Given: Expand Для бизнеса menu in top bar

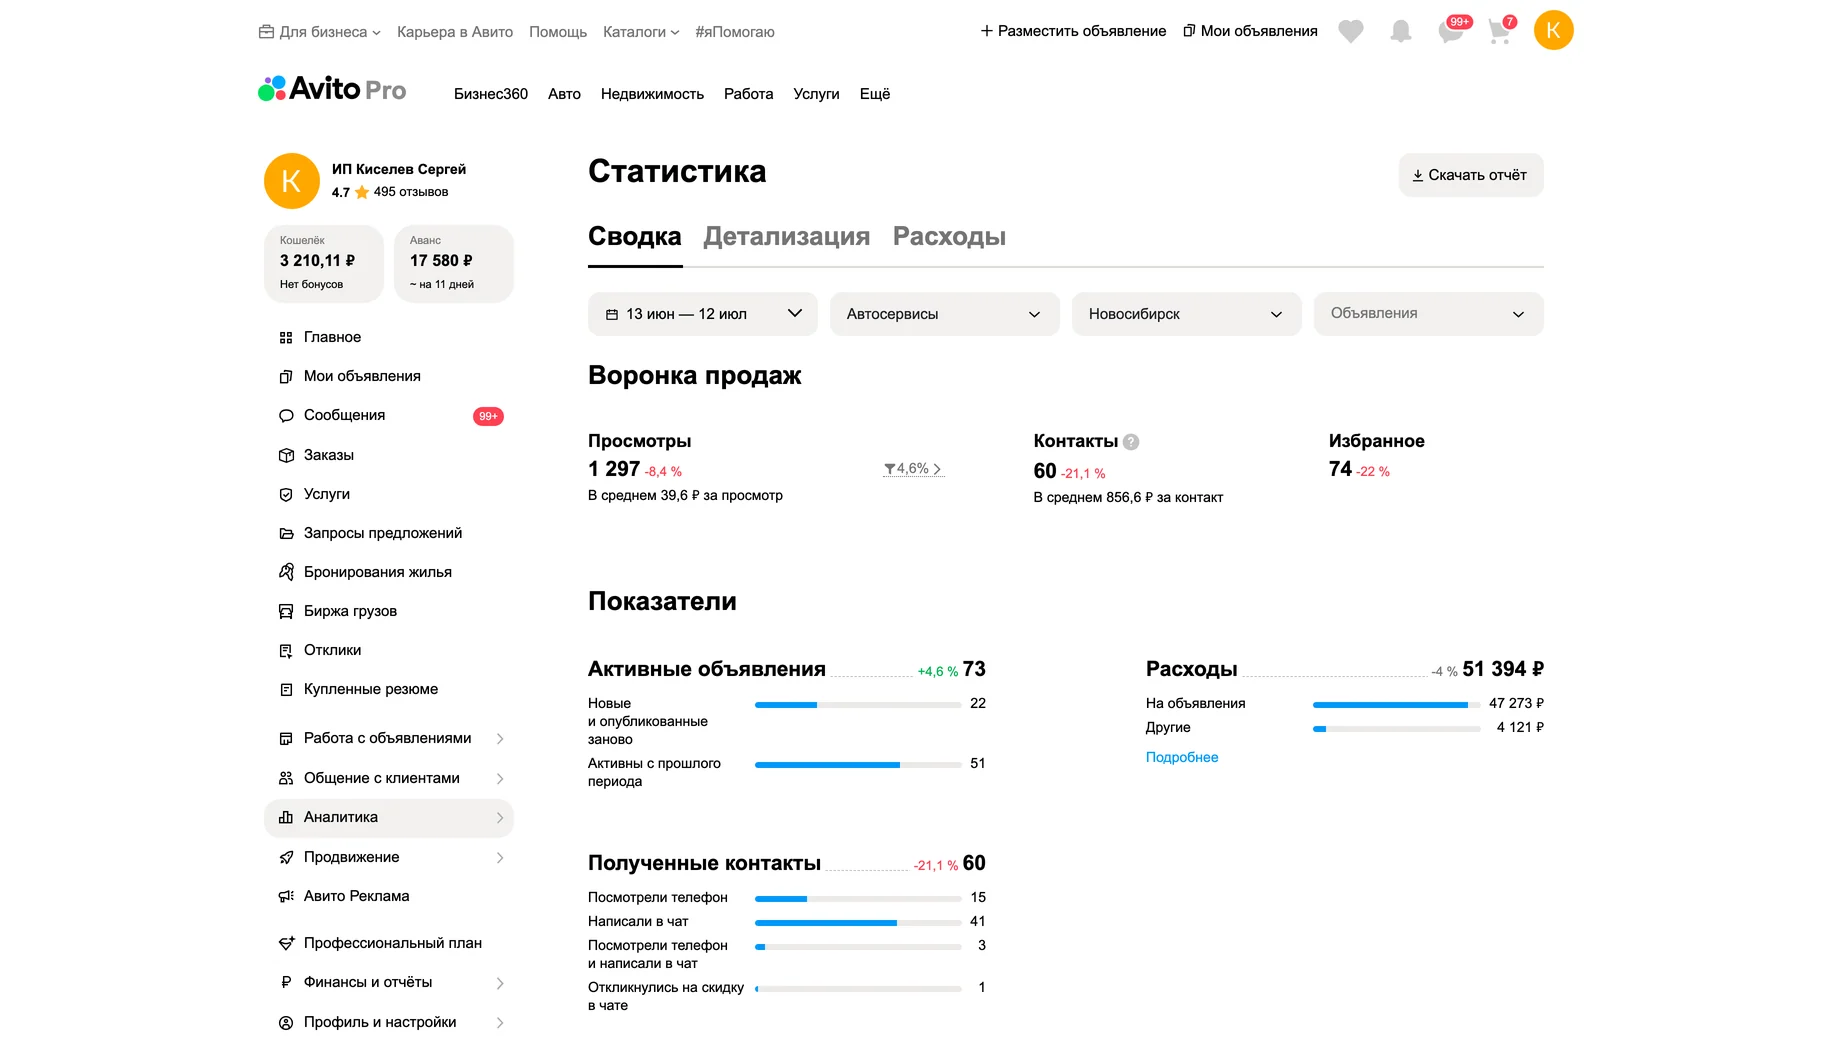Looking at the screenshot, I should point(320,32).
